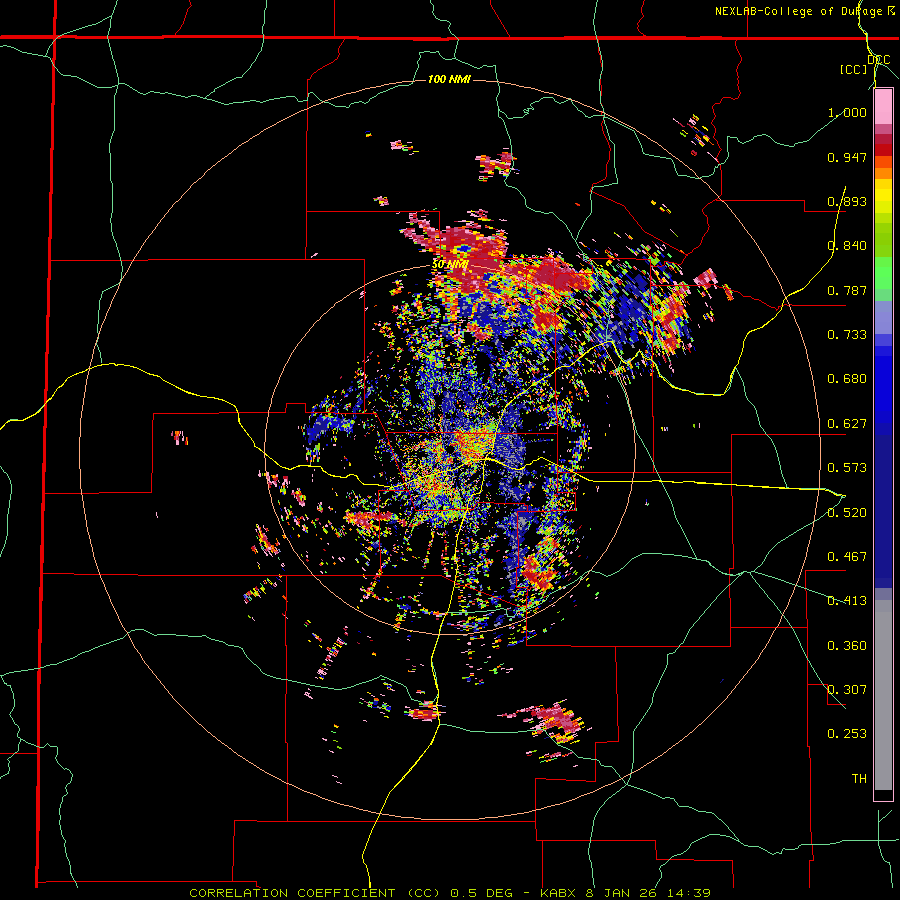Image resolution: width=900 pixels, height=900 pixels.
Task: Click the [CC] legend header label
Action: pos(854,69)
